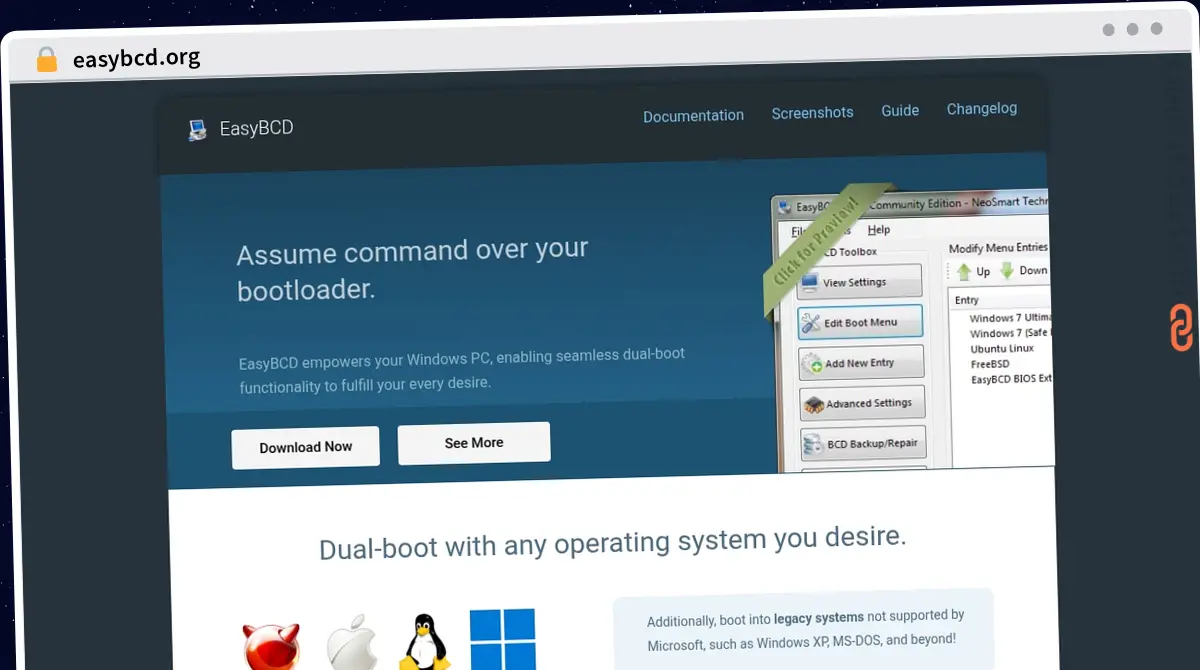Select the Ubuntu Linux entry

tap(1002, 348)
